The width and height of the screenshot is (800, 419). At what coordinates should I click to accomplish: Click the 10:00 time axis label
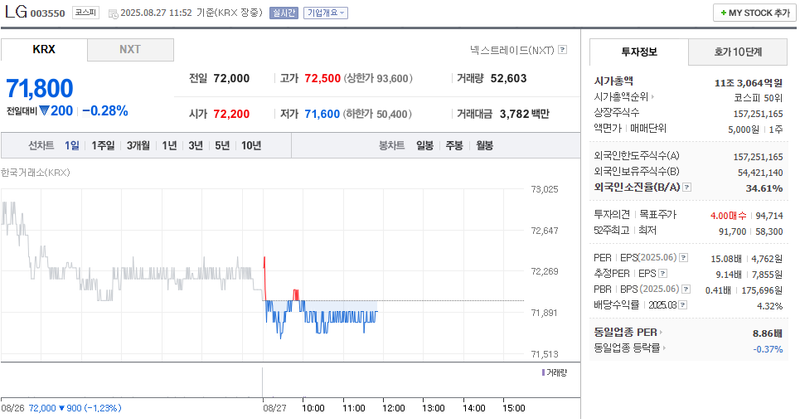(313, 408)
